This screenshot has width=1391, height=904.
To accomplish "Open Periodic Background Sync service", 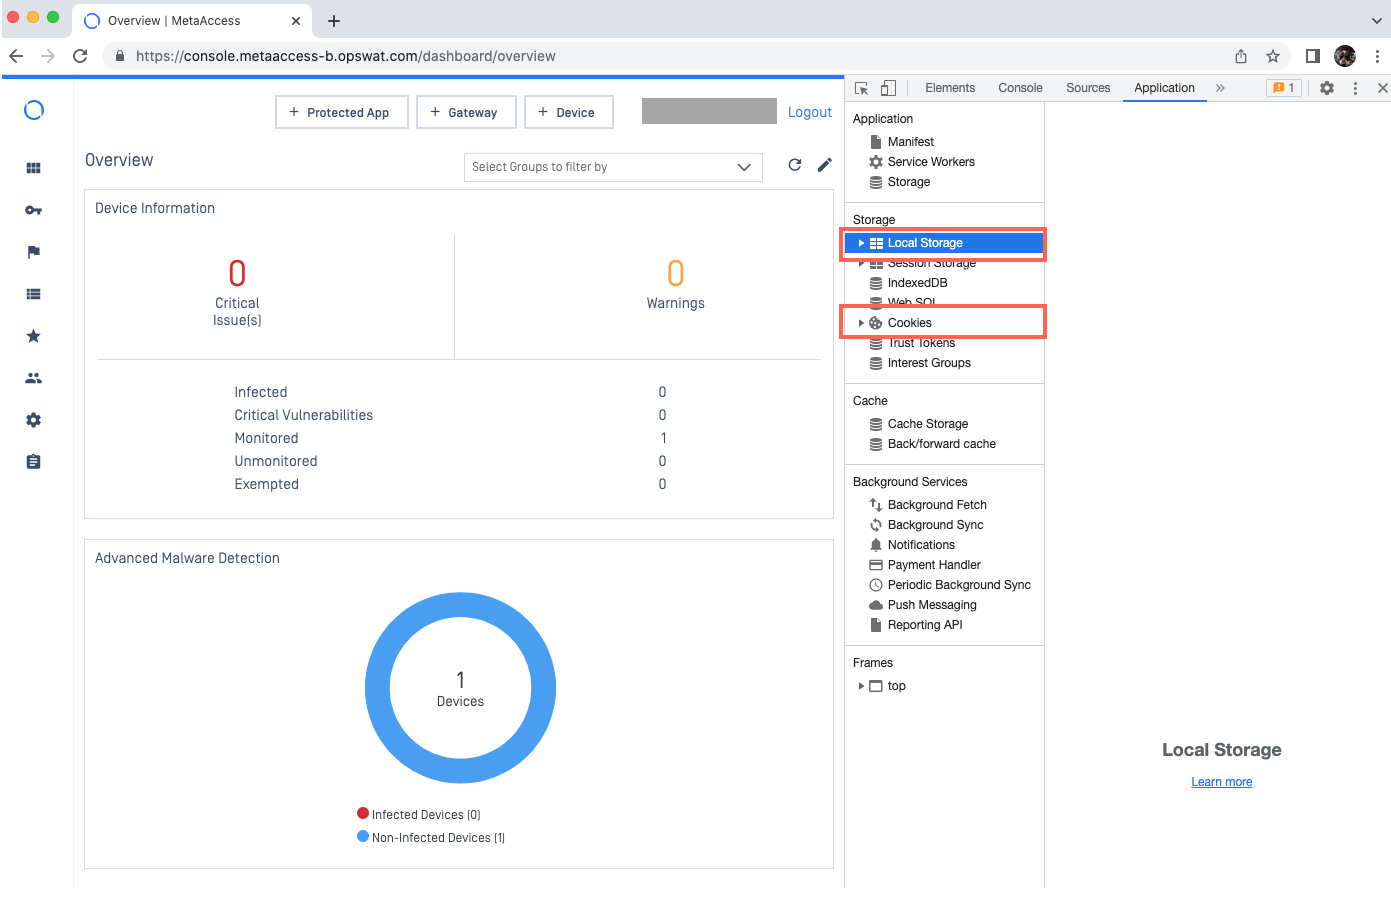I will [959, 585].
